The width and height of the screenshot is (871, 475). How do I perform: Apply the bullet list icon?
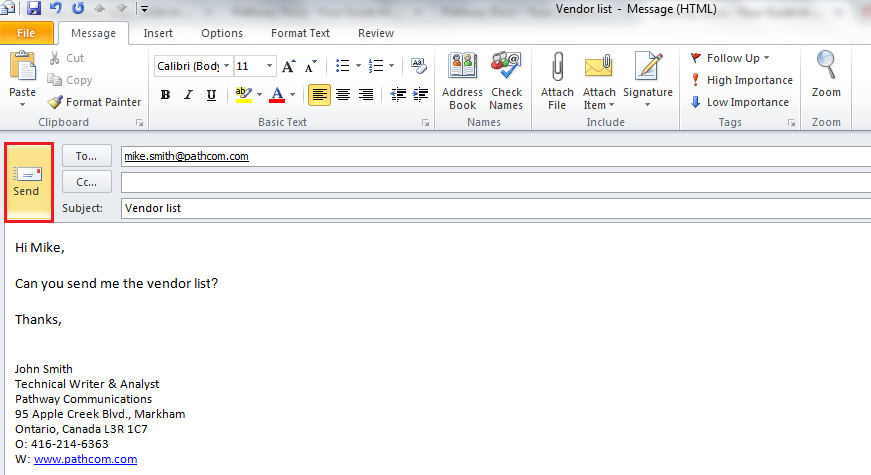point(343,66)
